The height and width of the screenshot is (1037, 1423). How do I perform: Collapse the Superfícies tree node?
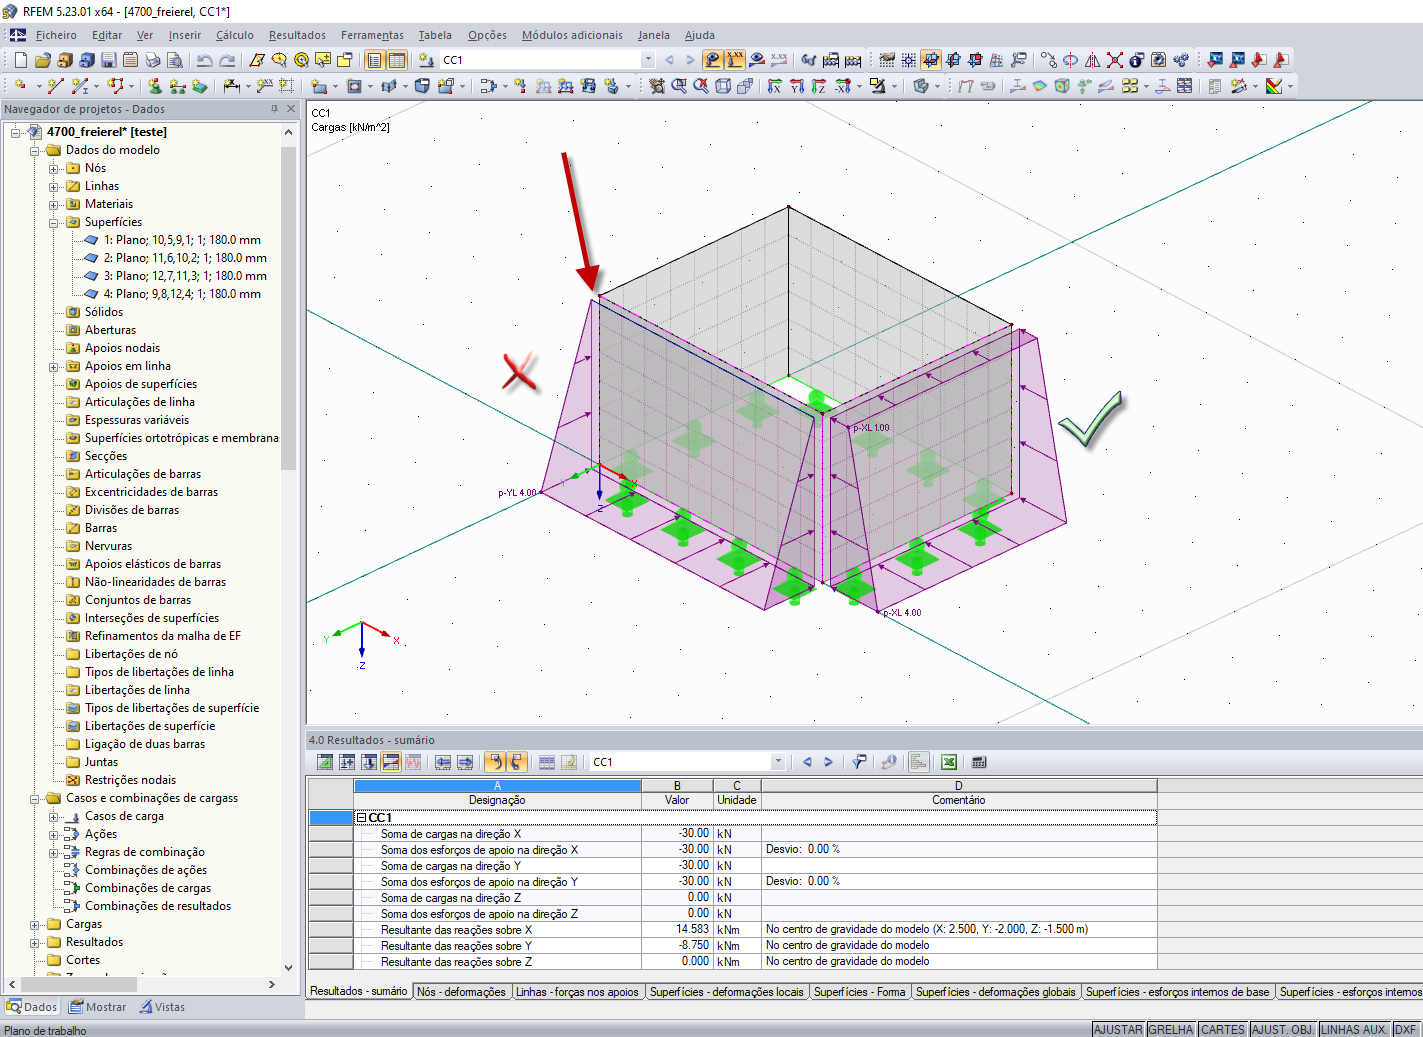tap(54, 222)
